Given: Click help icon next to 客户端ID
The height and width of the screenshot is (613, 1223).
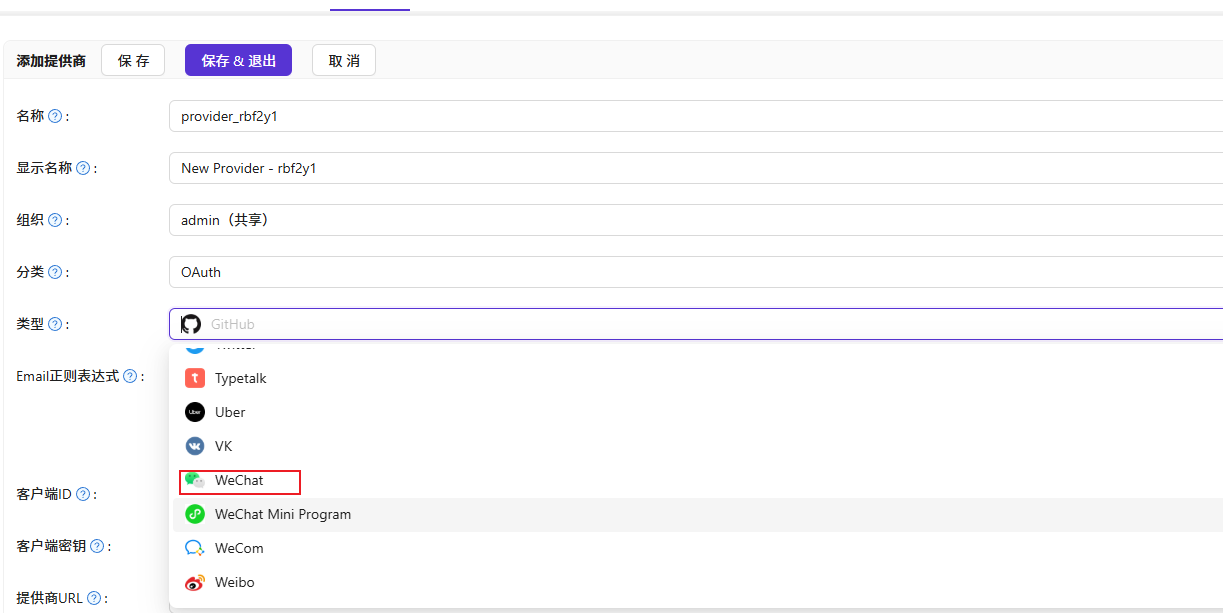Looking at the screenshot, I should click(x=83, y=494).
